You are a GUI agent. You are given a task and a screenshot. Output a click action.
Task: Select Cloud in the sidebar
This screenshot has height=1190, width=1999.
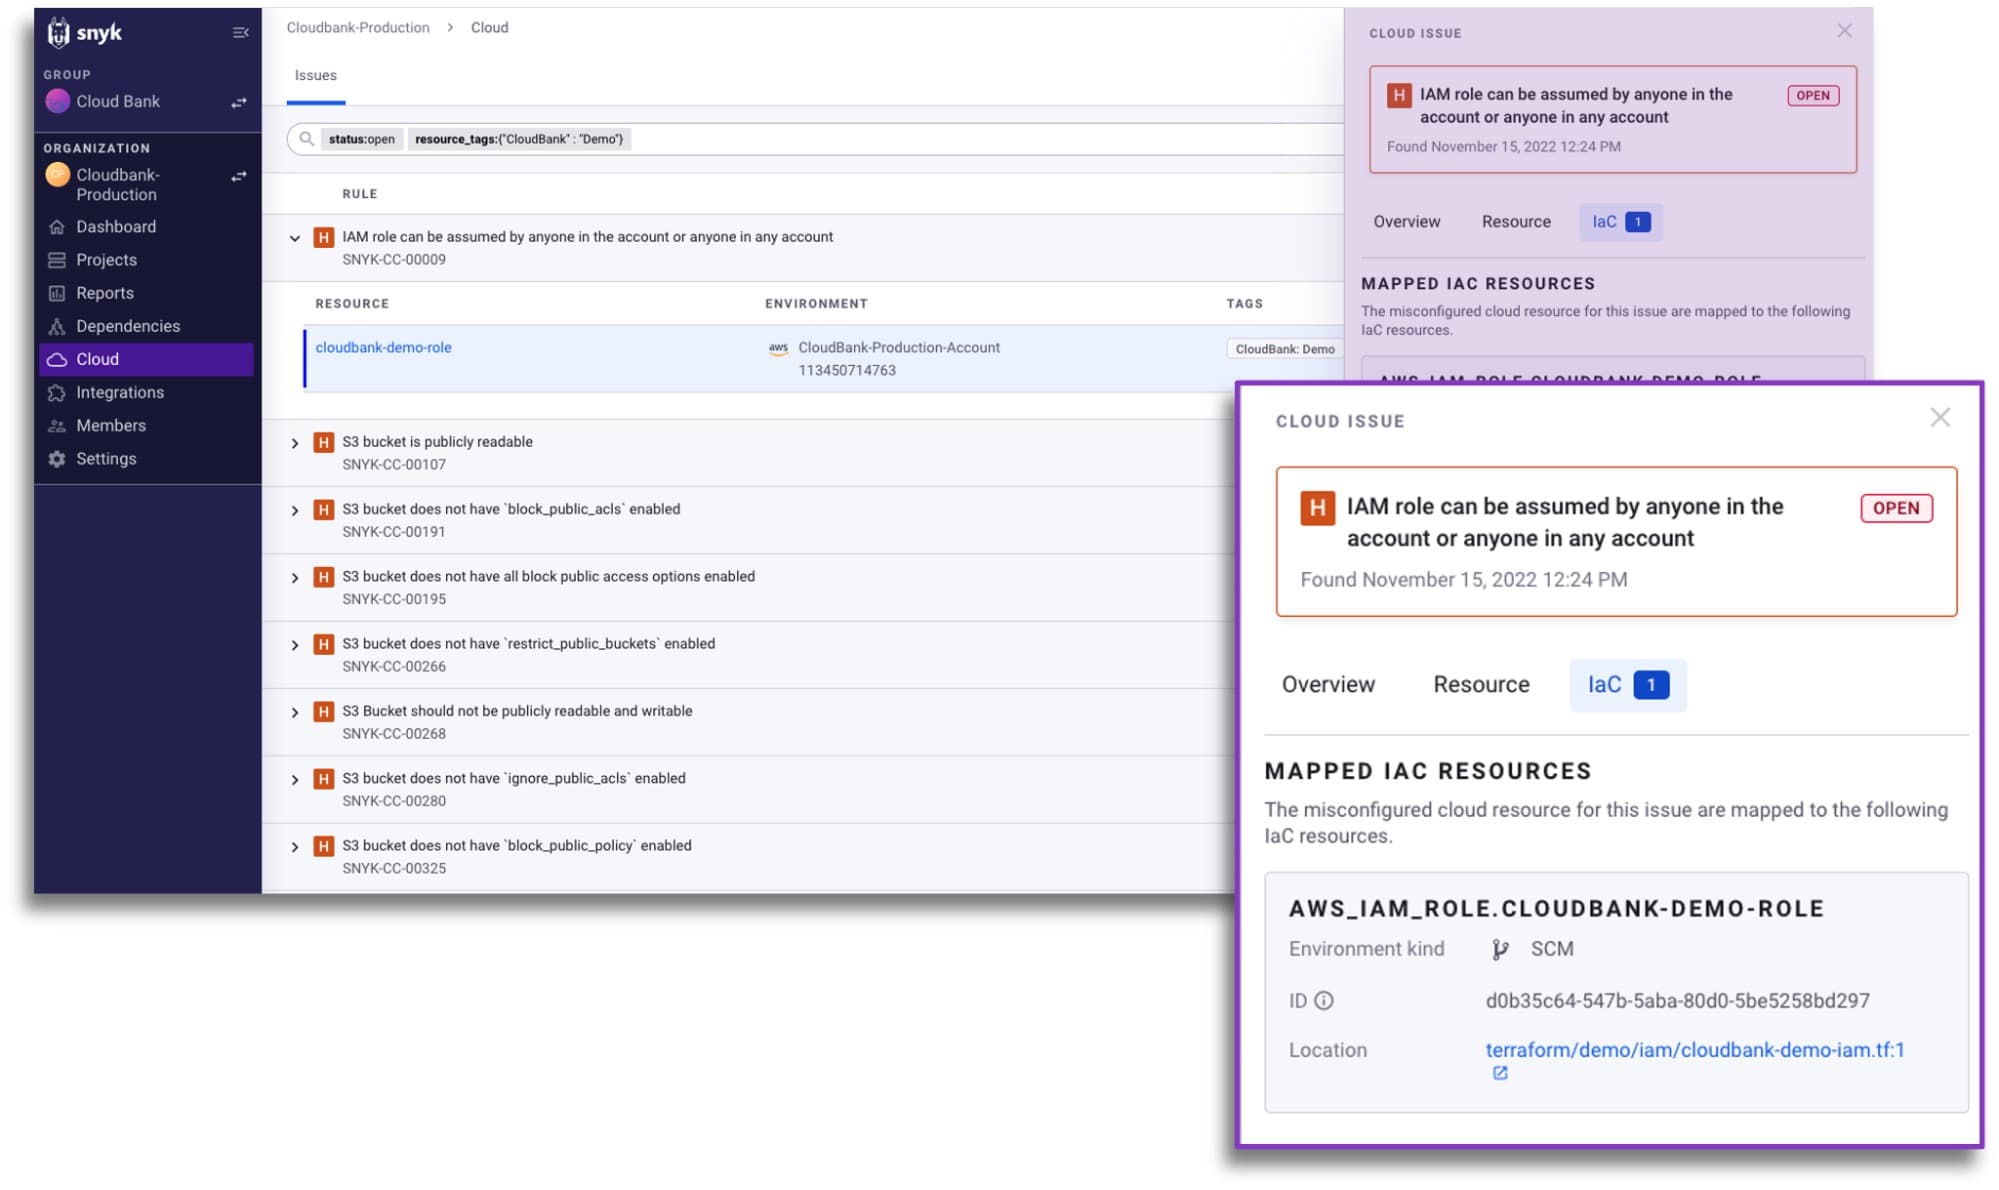96,358
